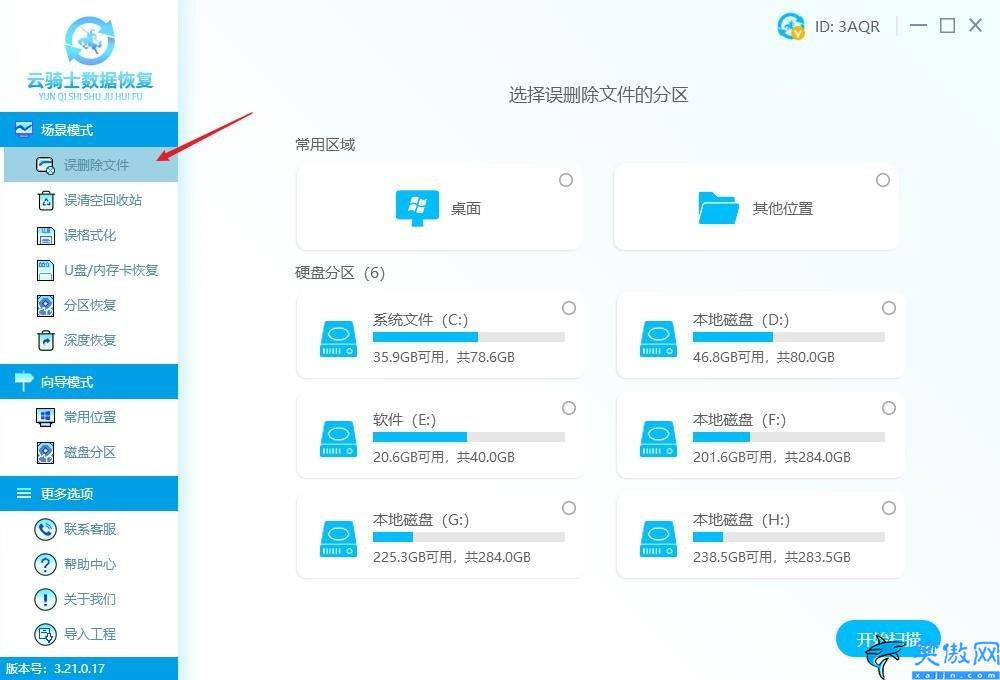Click the 误清空回收站 recycle bin icon
The height and width of the screenshot is (680, 1000).
click(46, 200)
